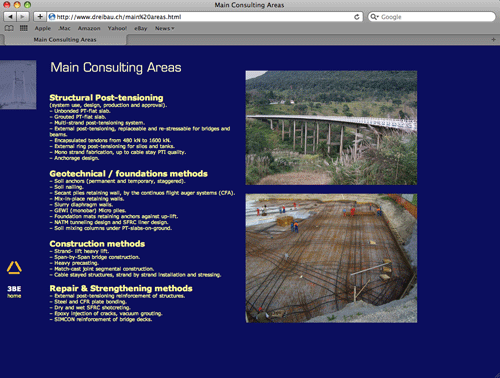Open a new tab with plus icon
The width and height of the screenshot is (500, 378).
pos(493,40)
